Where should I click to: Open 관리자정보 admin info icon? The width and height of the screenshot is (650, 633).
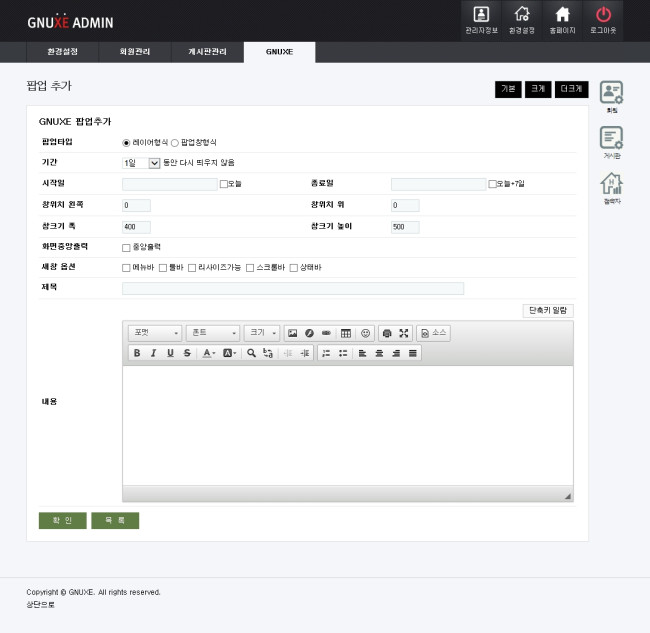[481, 19]
